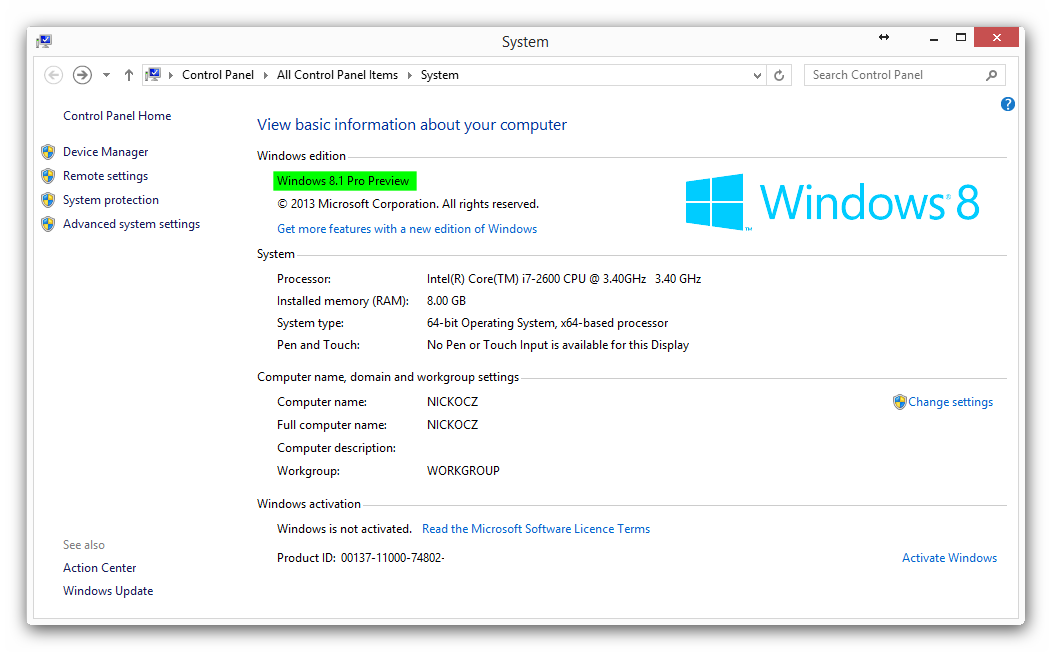Click the View basic information heading

click(x=412, y=125)
